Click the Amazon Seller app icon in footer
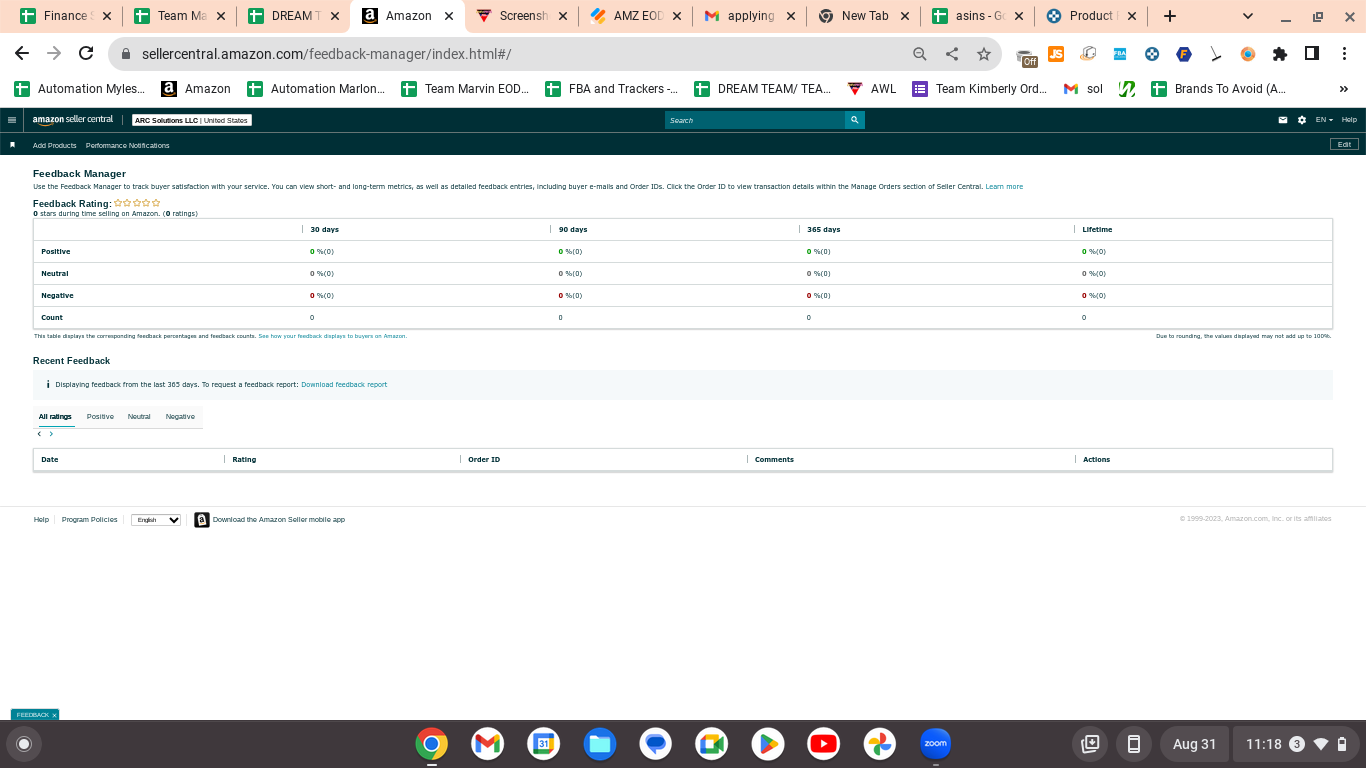Viewport: 1366px width, 768px height. 202,520
